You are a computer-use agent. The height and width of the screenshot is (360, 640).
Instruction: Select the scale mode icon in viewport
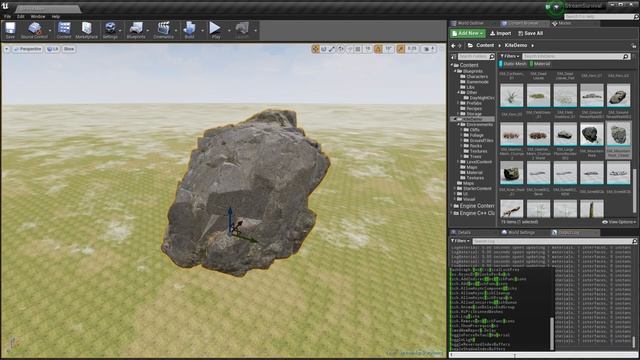point(332,49)
